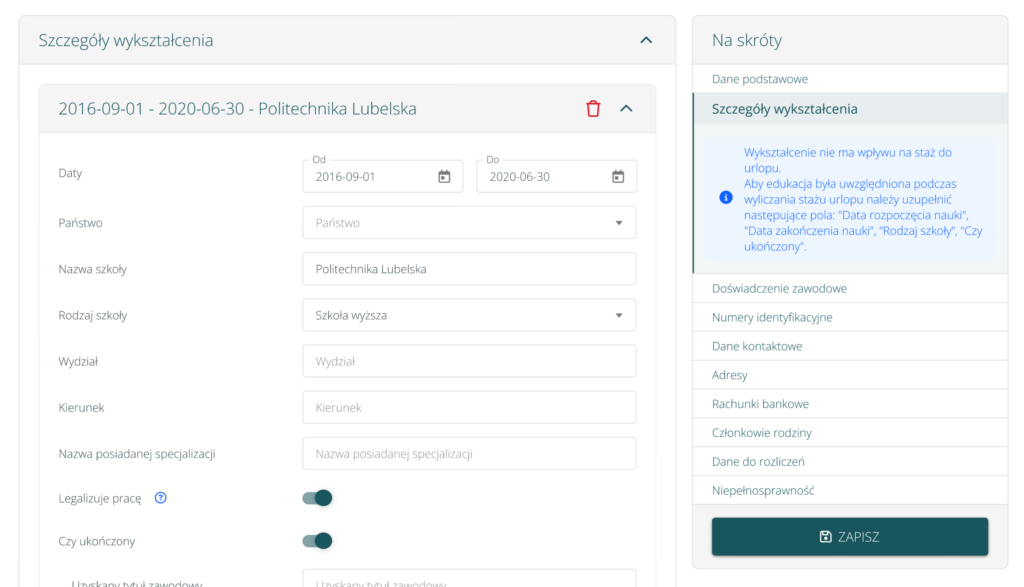Open the Rodzaj szkoły dropdown

pos(468,315)
